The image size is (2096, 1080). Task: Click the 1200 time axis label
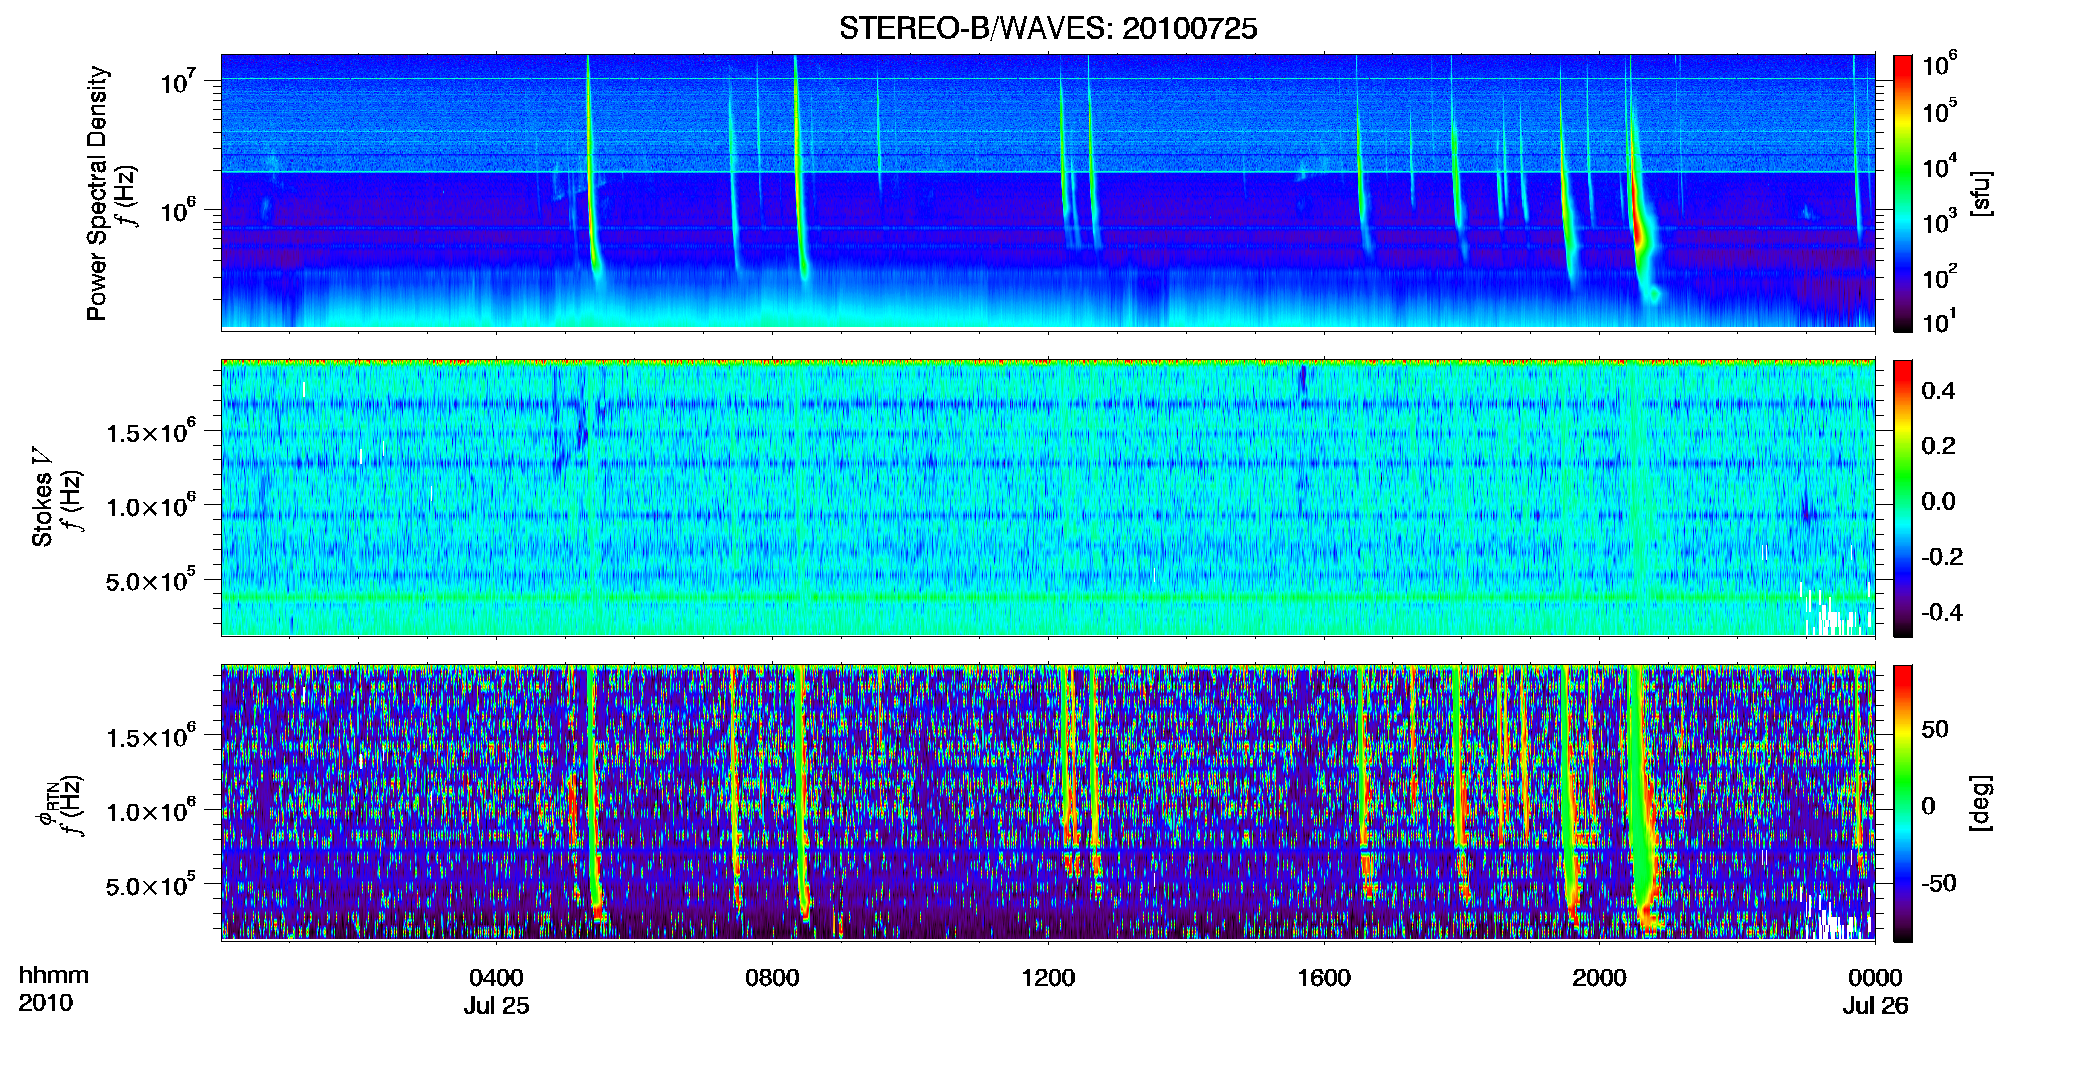point(1048,977)
